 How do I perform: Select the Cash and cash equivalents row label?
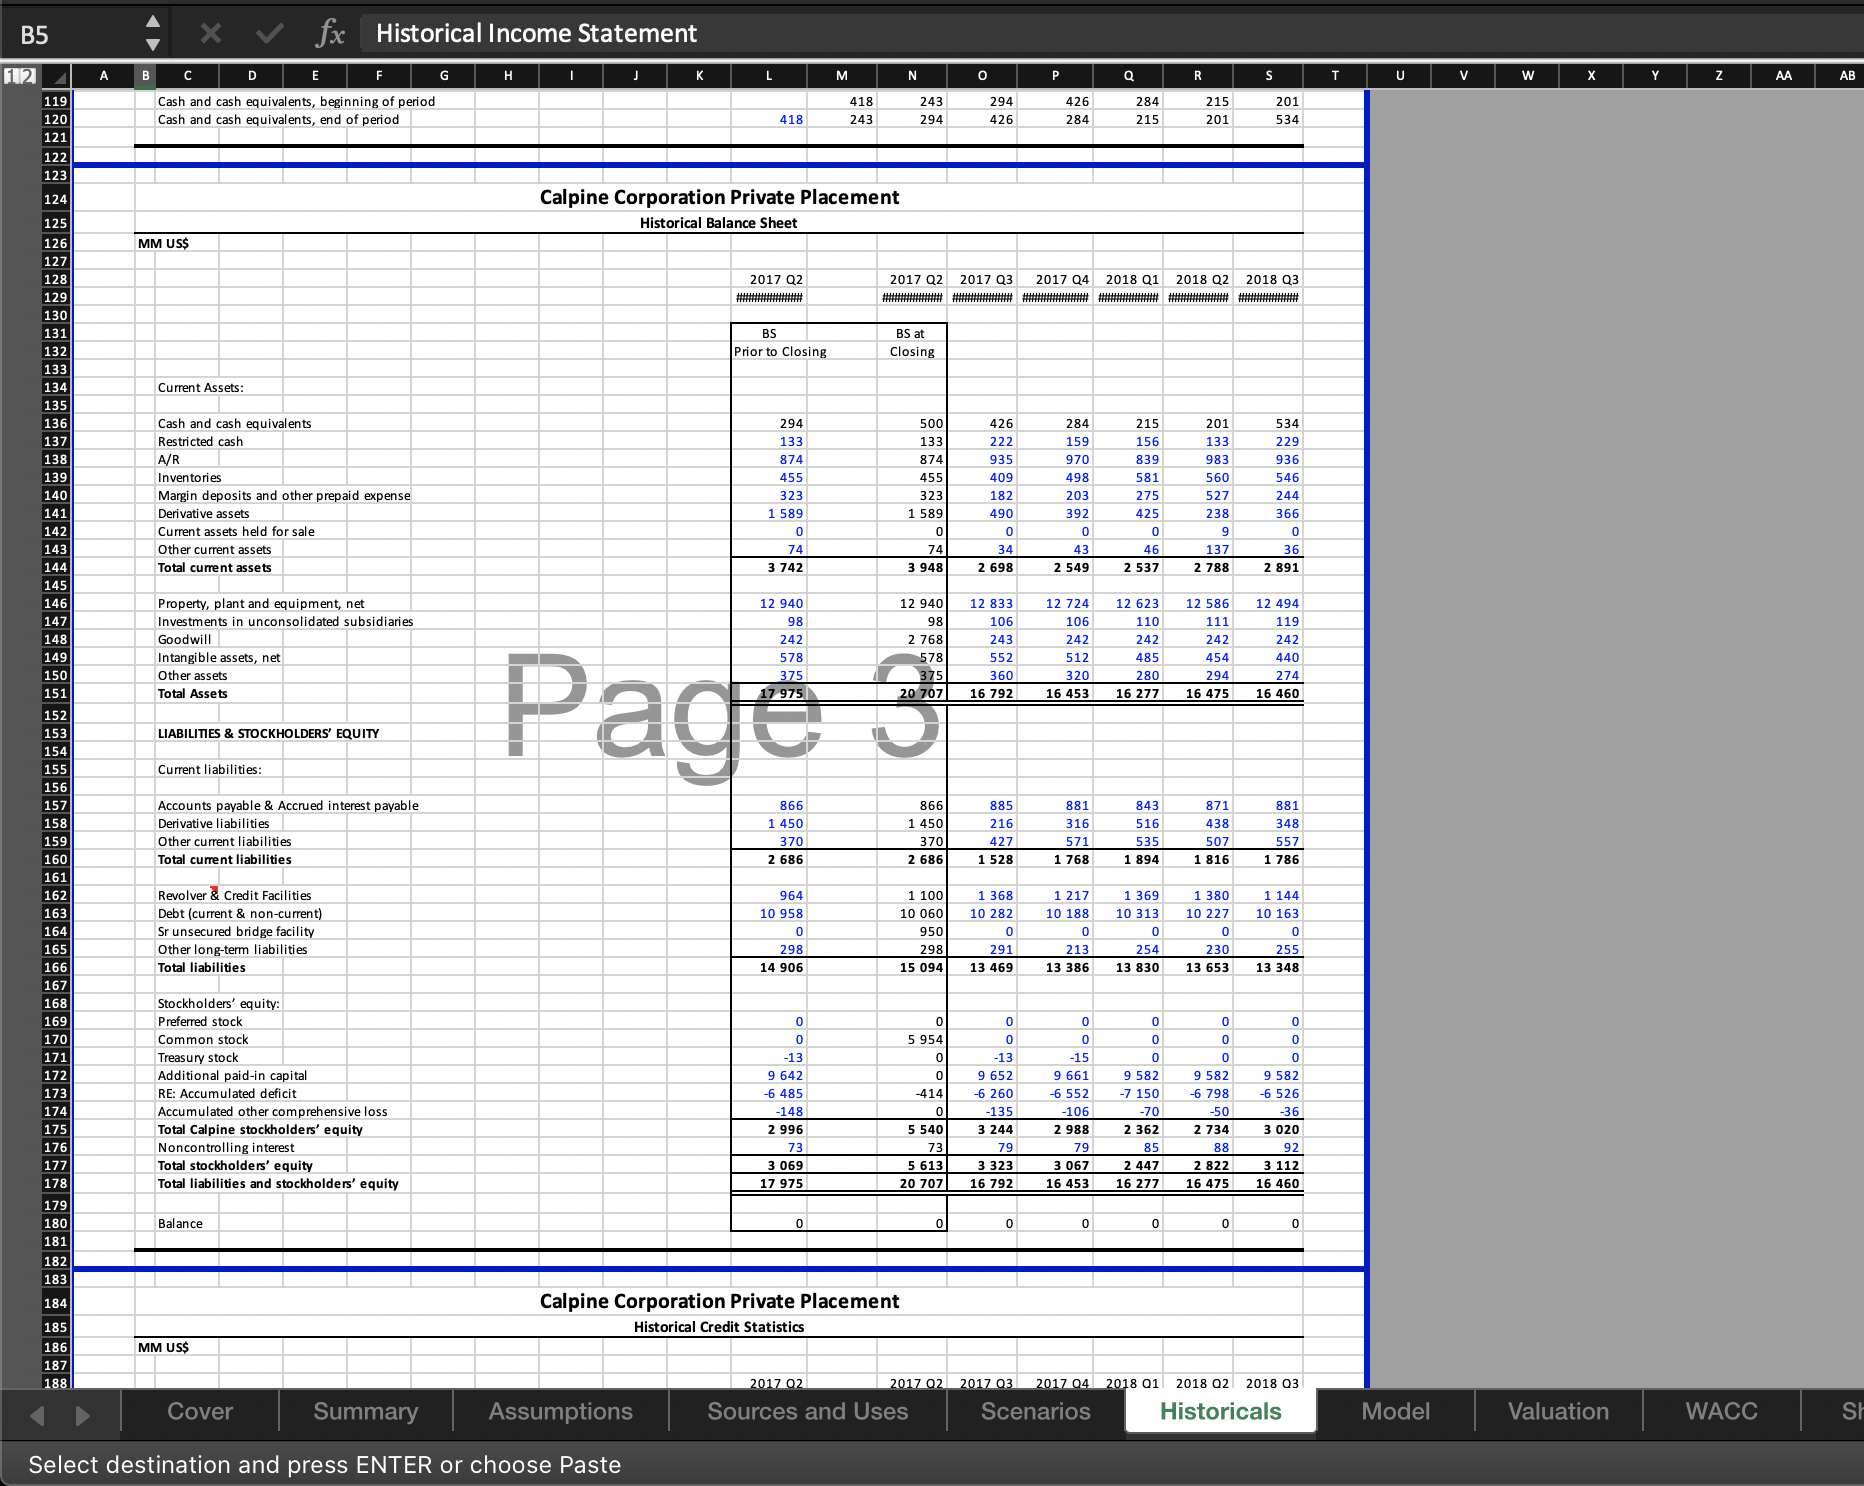235,424
